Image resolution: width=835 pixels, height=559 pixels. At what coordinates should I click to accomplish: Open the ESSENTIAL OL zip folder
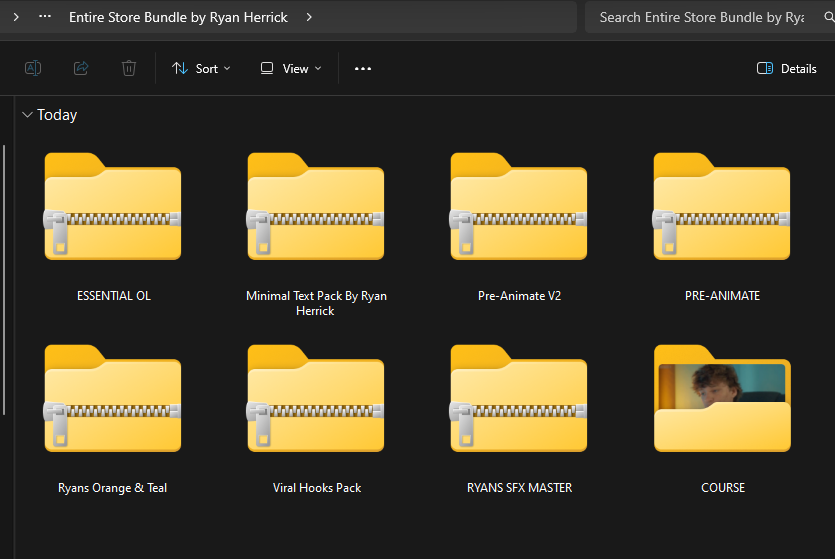(113, 207)
